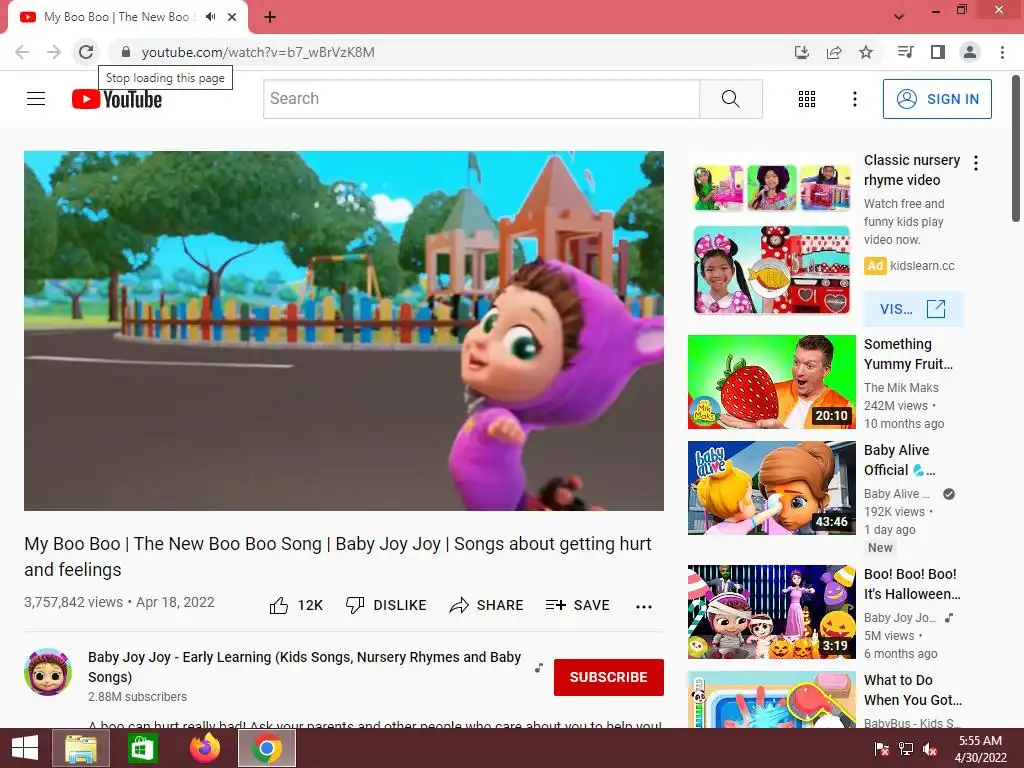Click the red SUBSCRIBE button
Screen dimensions: 1024x768
point(609,677)
